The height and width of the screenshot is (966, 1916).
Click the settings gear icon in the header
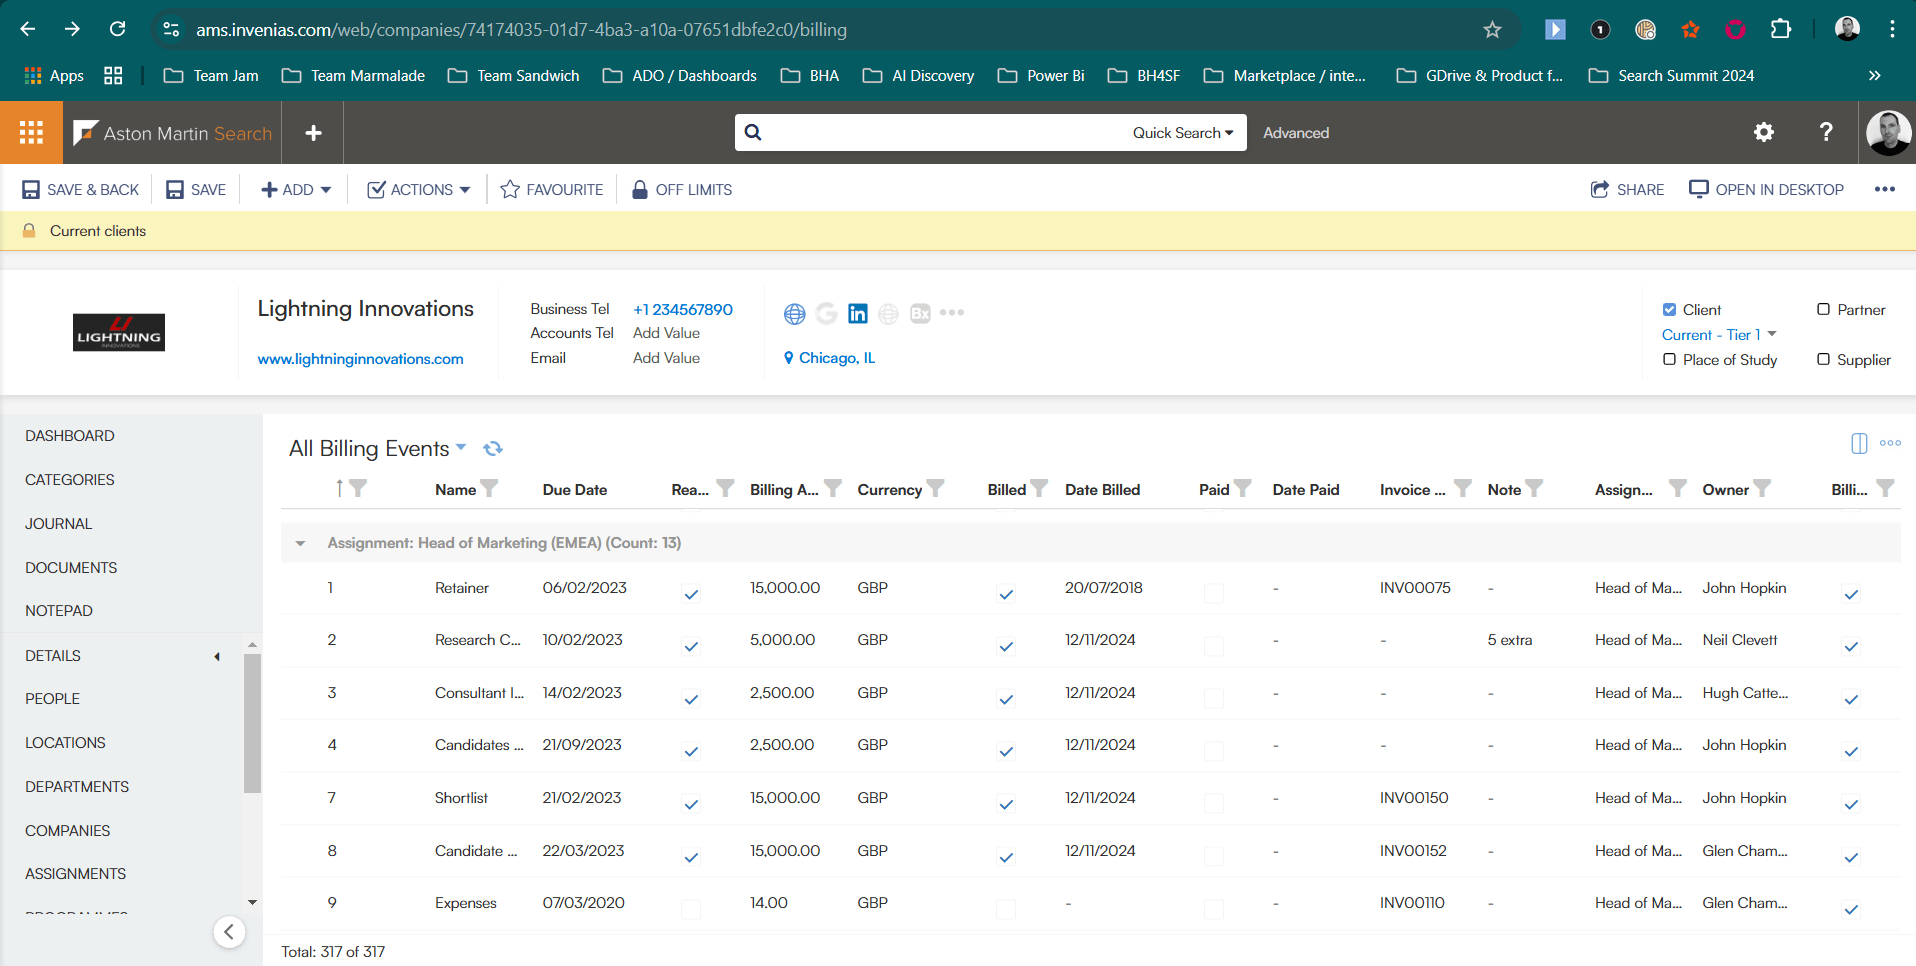pyautogui.click(x=1763, y=132)
